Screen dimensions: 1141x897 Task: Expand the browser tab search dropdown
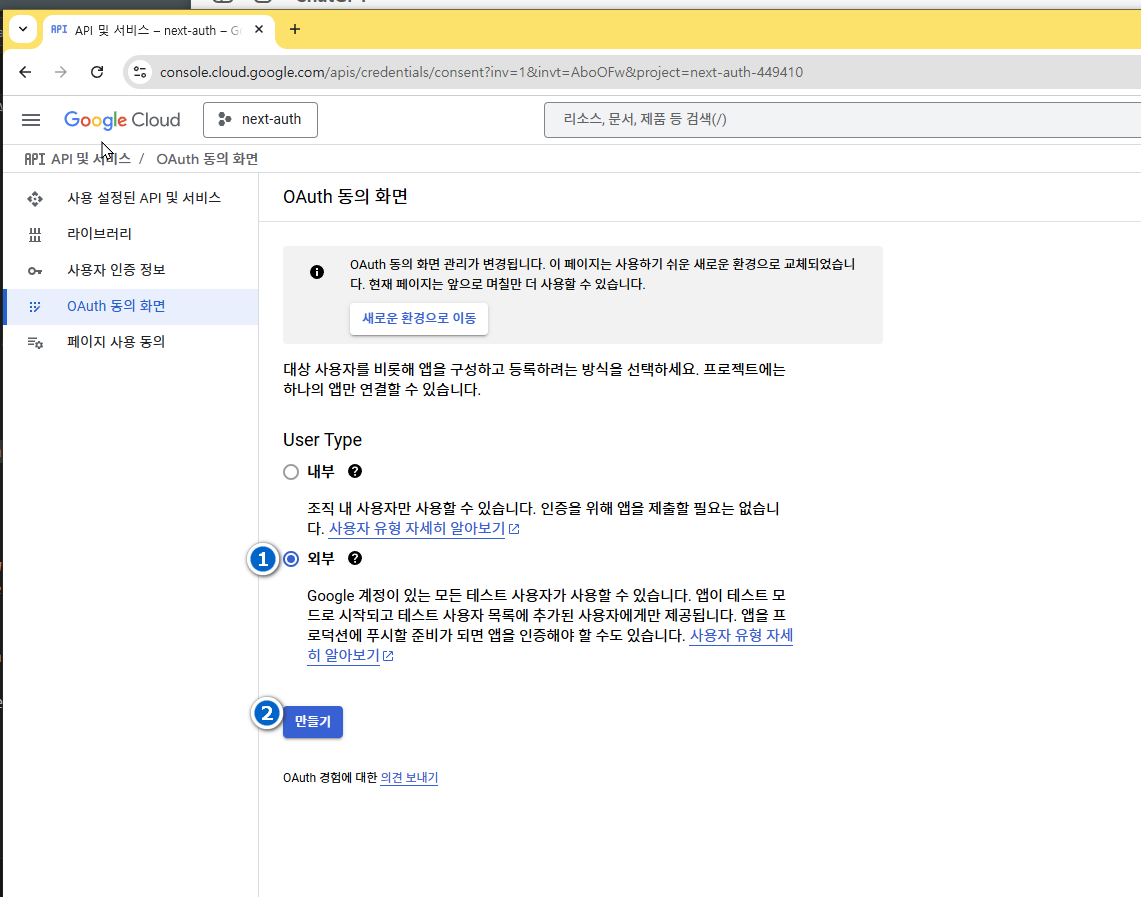pos(22,30)
